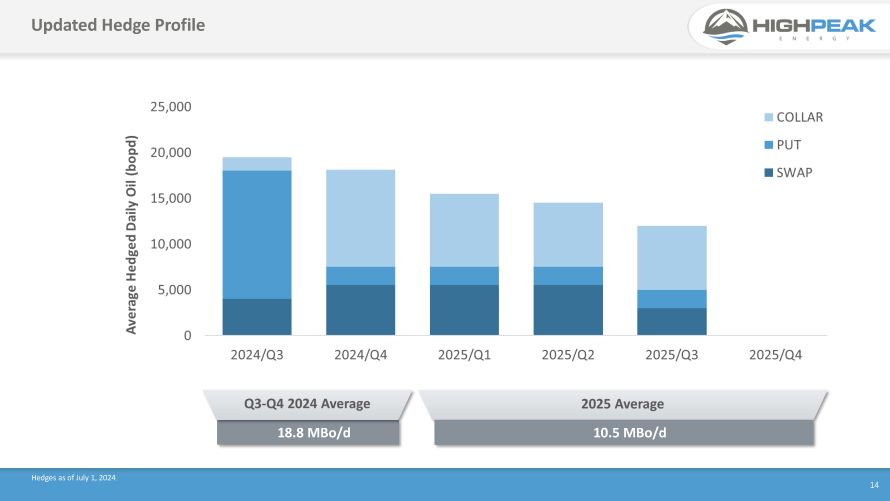This screenshot has width=890, height=501.
Task: Click the 2024/Q3 x-axis label
Action: pos(257,355)
